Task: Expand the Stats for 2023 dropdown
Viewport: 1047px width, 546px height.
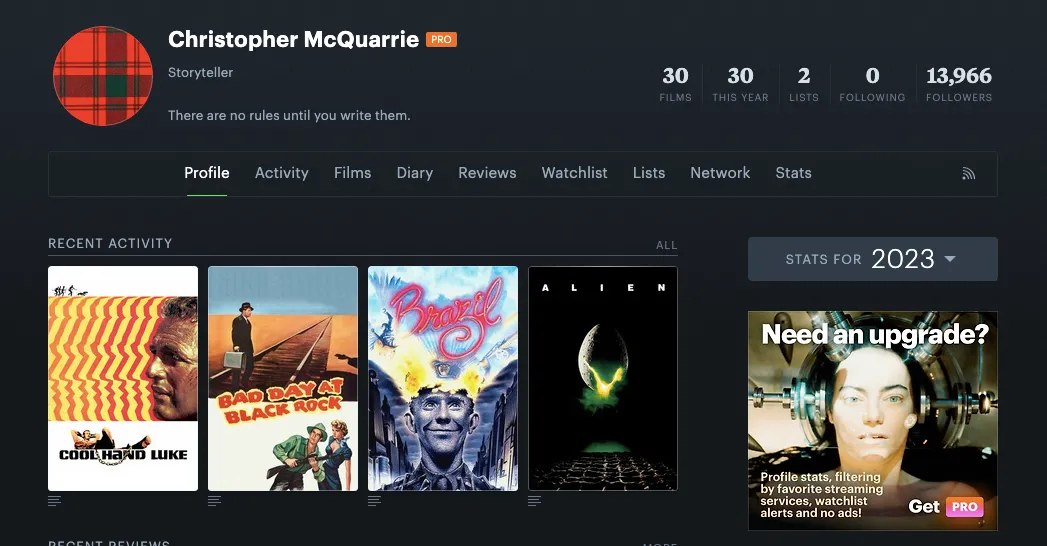Action: (x=873, y=259)
